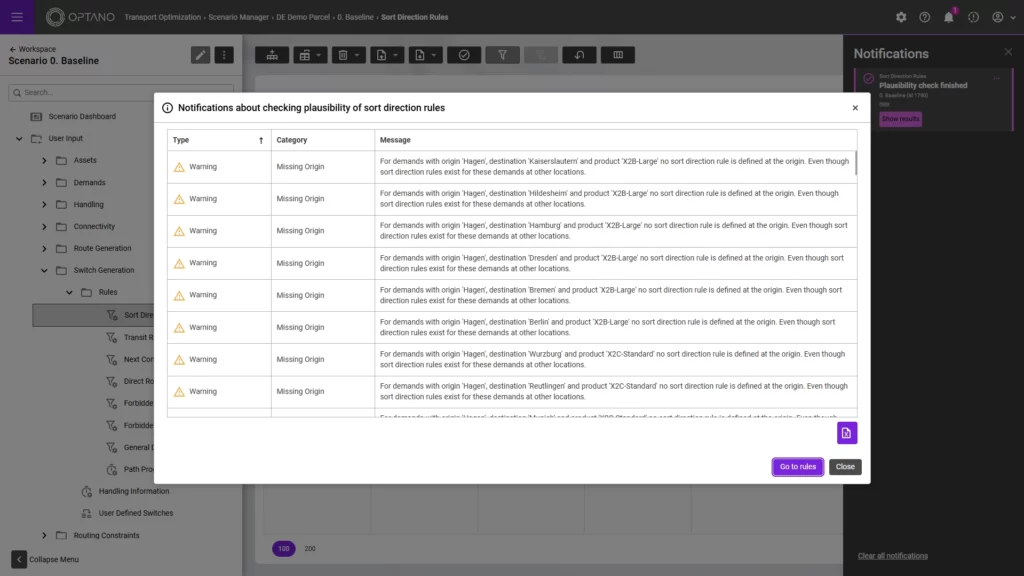
Task: Expand the Demands folder in the tree
Action: [44, 183]
